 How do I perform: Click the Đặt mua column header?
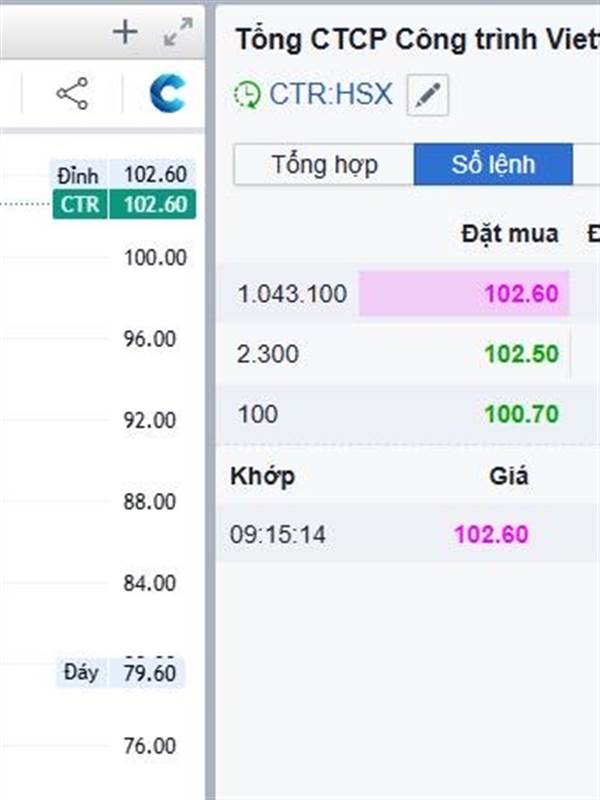510,234
